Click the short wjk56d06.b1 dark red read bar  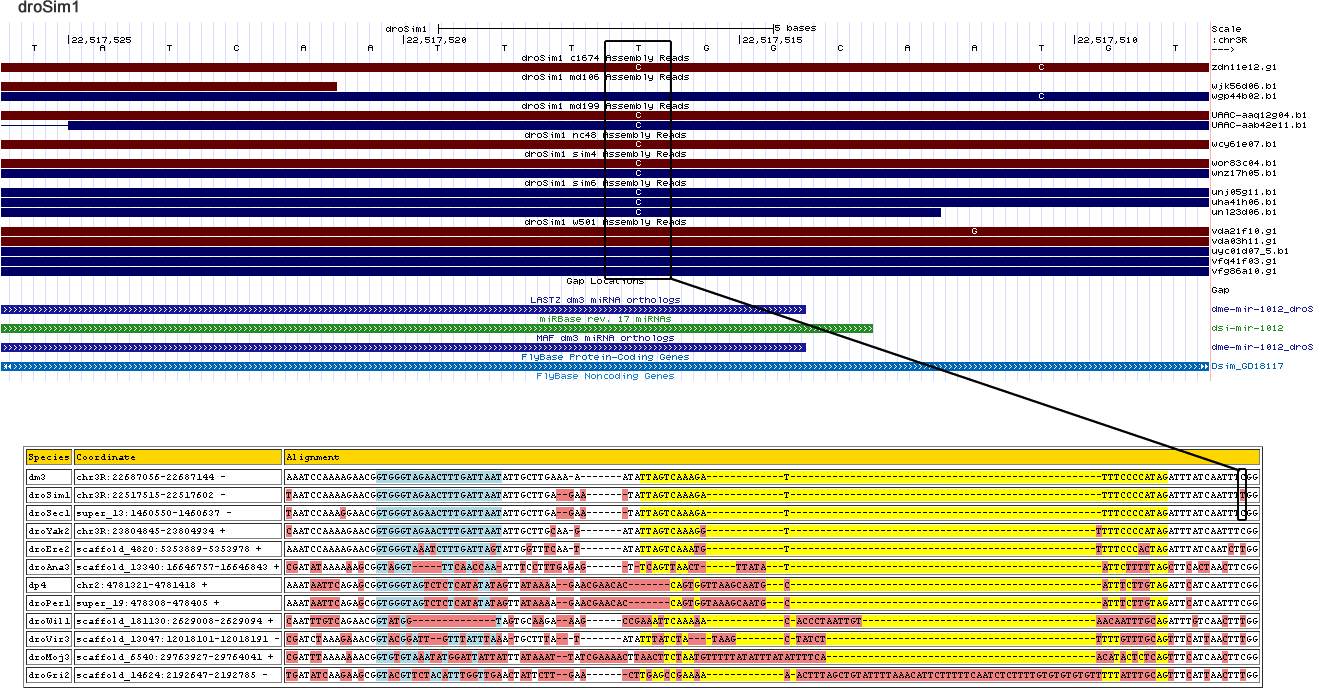point(168,87)
